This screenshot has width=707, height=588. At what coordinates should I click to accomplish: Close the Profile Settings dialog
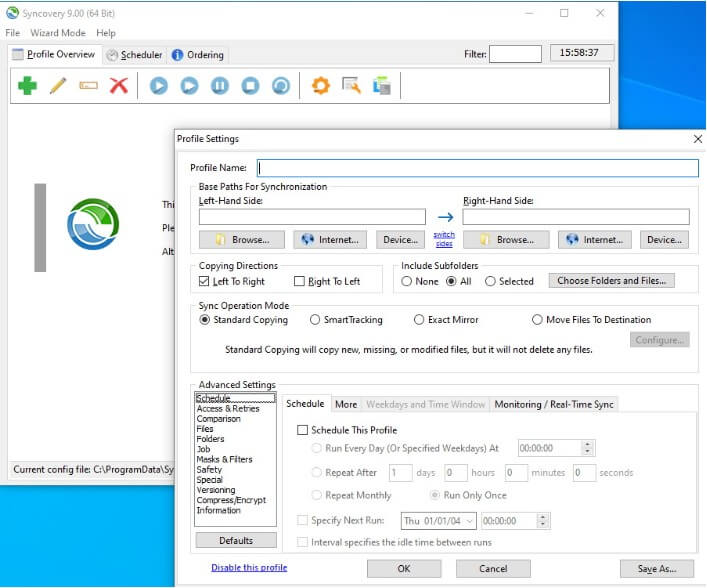point(698,139)
